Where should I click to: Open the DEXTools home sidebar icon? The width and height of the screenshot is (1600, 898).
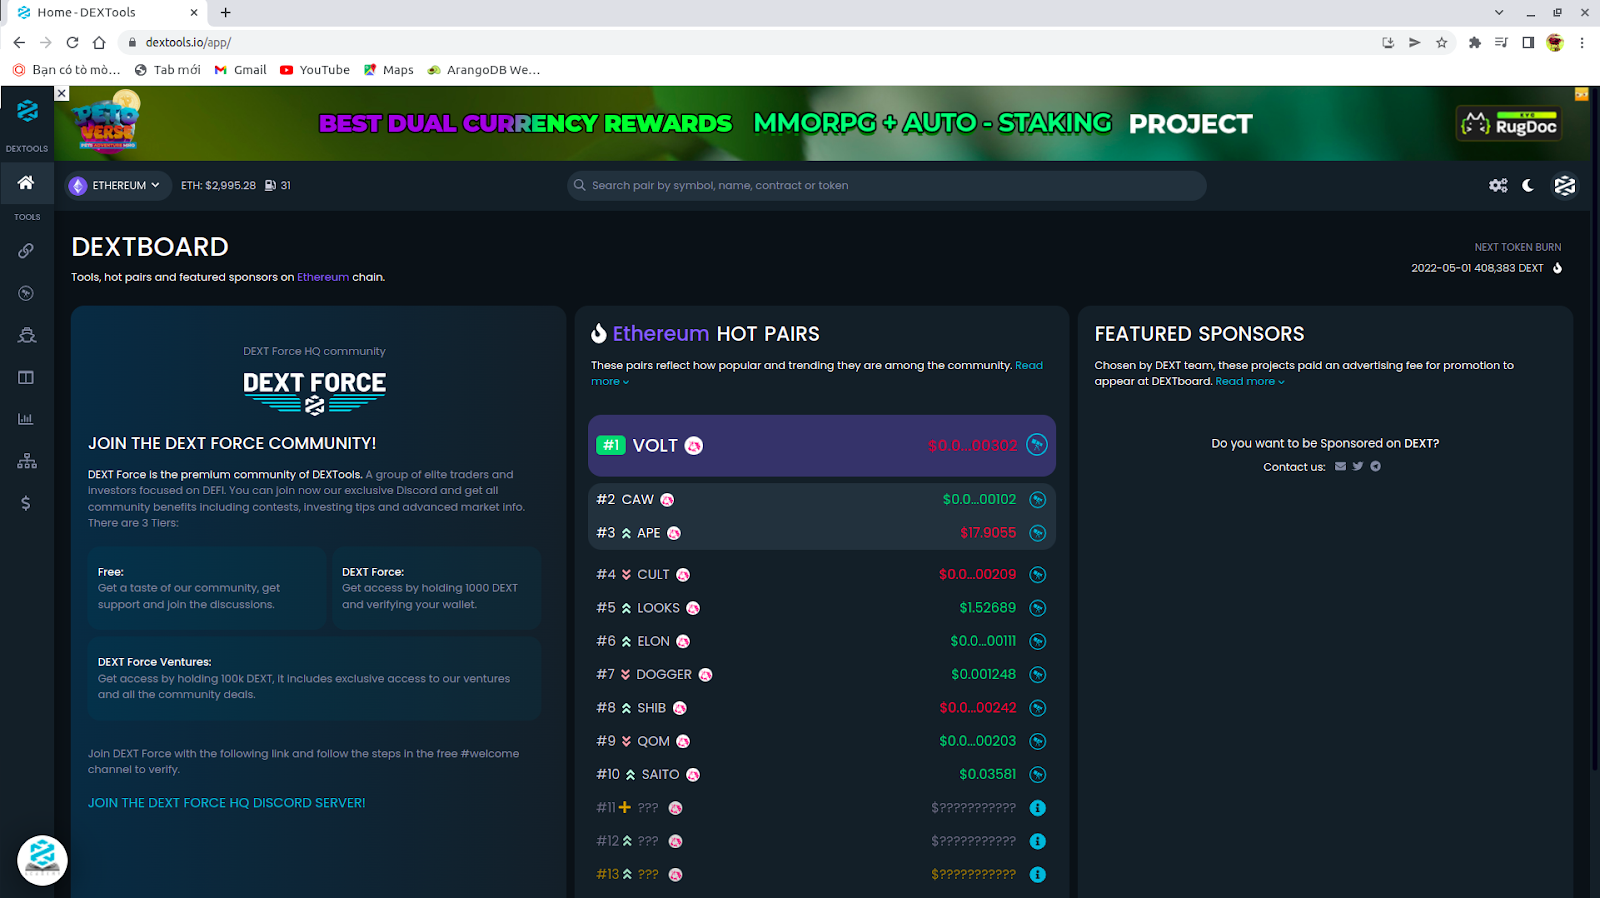(26, 183)
